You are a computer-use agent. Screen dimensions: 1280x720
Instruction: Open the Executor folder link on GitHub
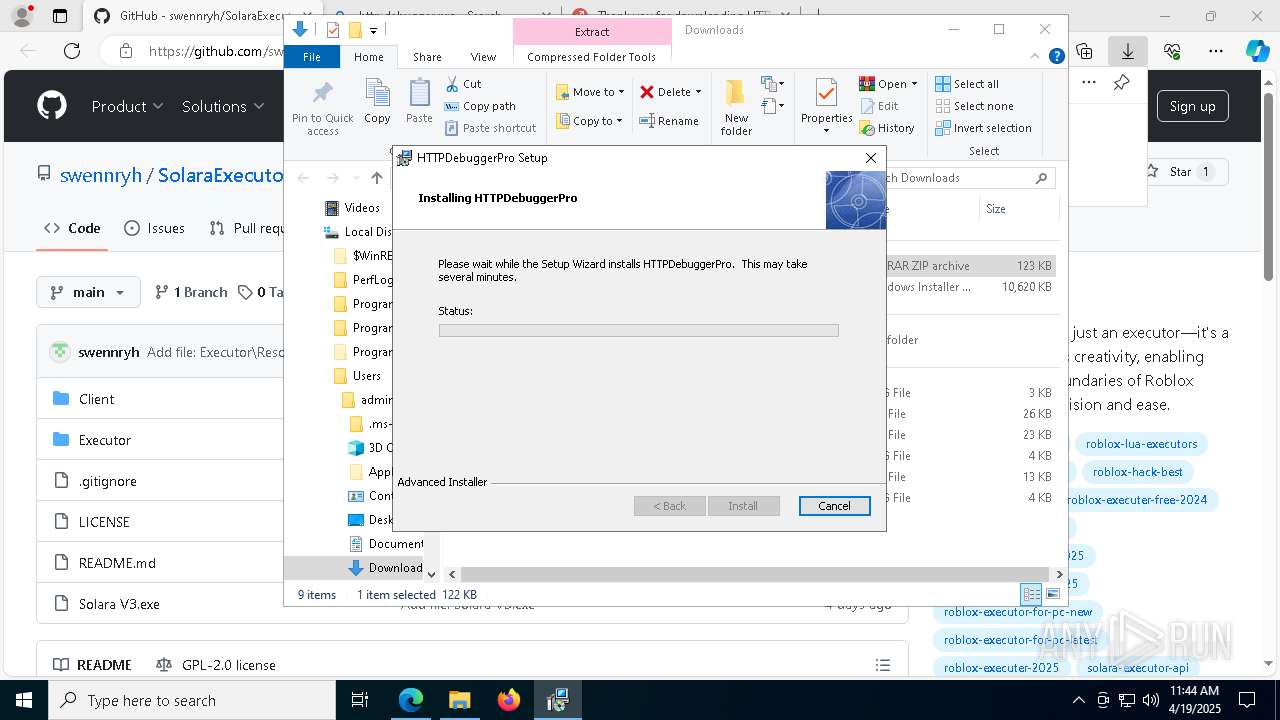coord(105,440)
